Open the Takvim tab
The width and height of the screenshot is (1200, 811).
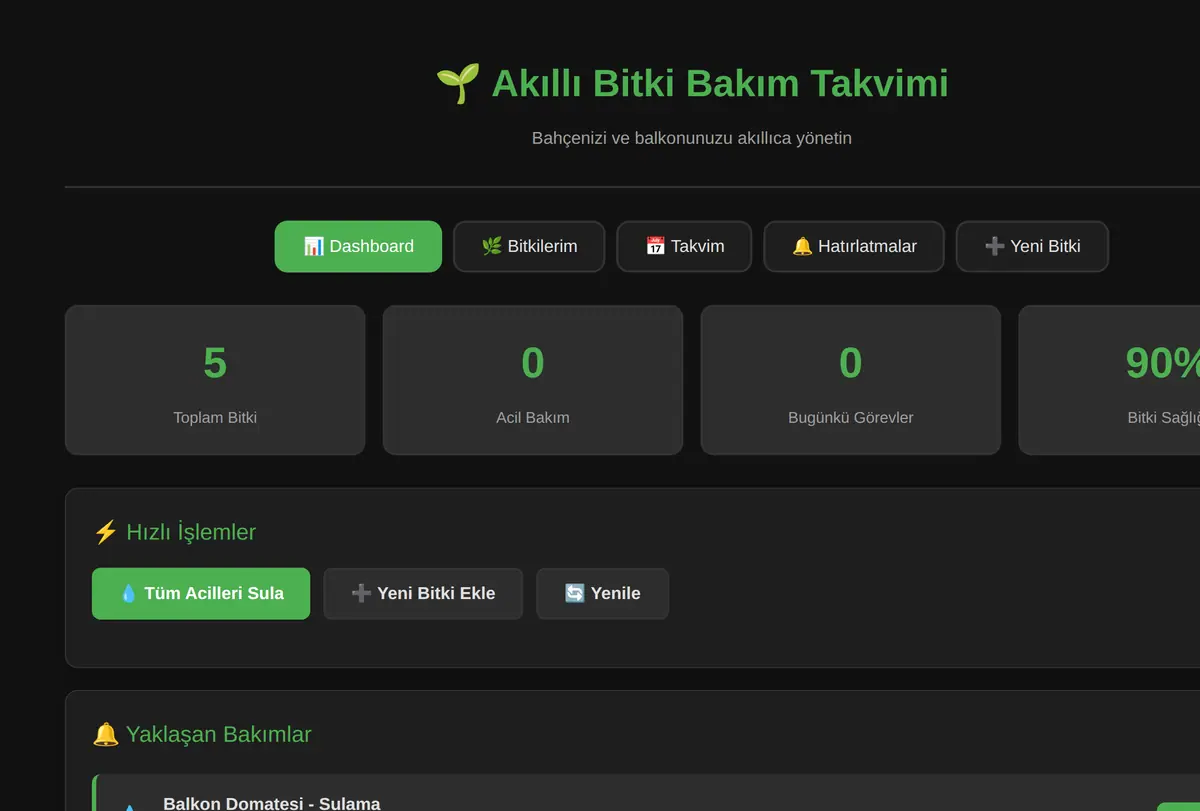pyautogui.click(x=684, y=246)
